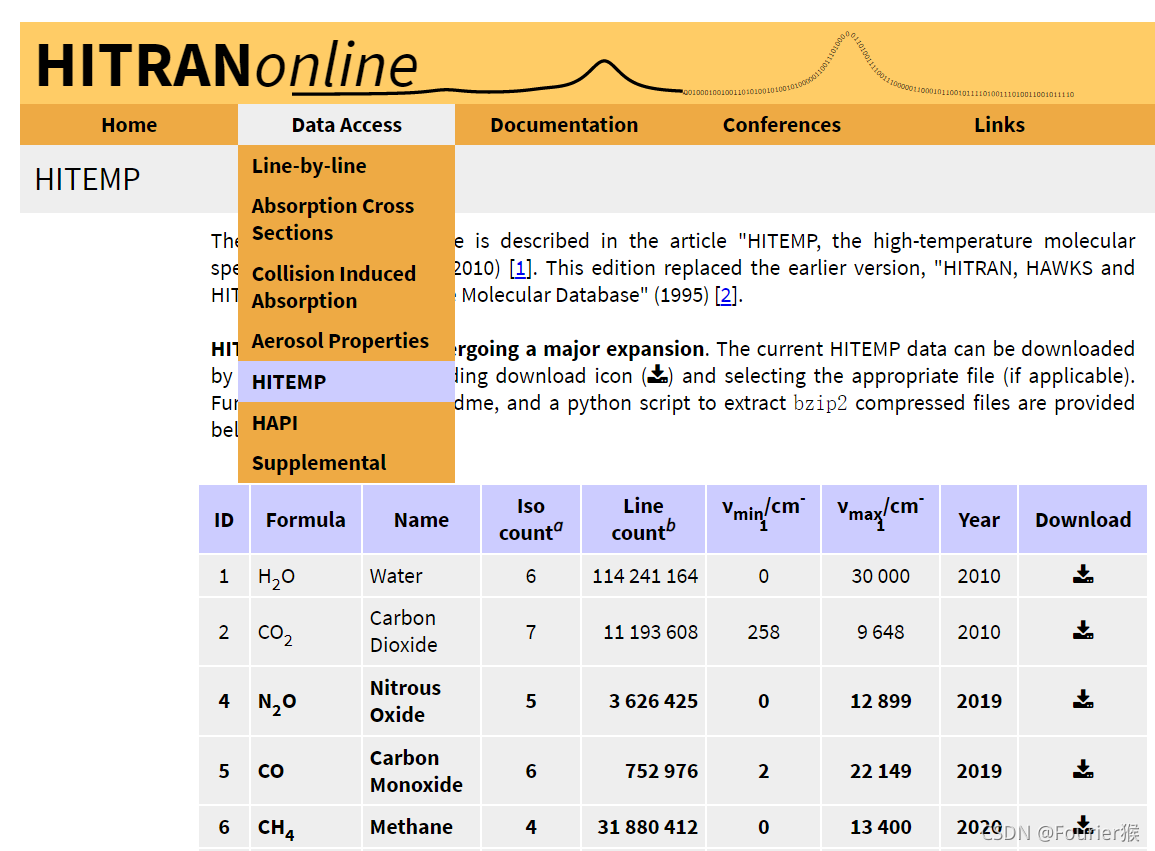Viewport: 1155px width, 851px height.
Task: Click vmax value 30 000
Action: click(x=880, y=576)
